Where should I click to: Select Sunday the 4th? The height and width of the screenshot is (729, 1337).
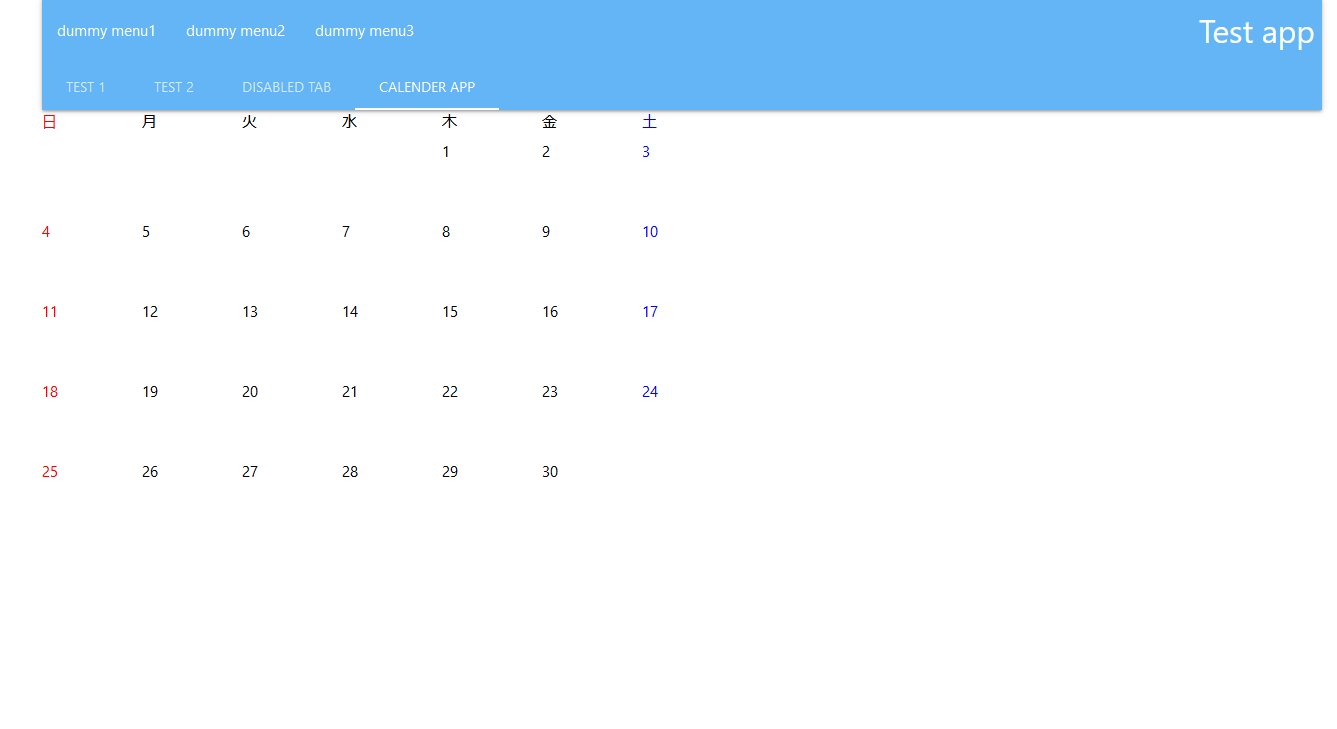46,232
